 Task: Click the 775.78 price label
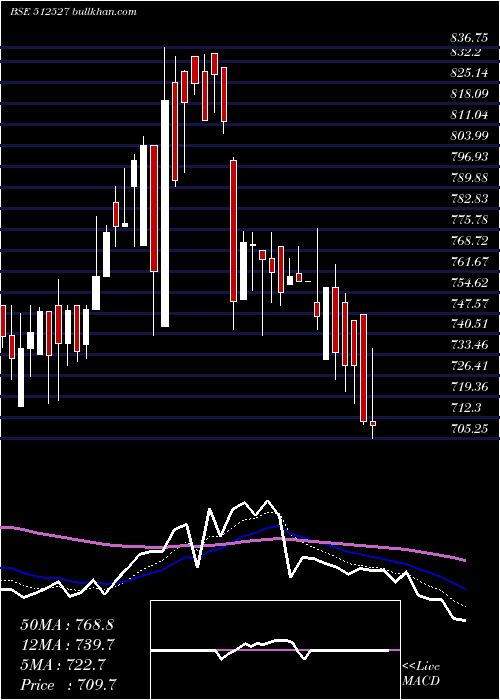469,220
